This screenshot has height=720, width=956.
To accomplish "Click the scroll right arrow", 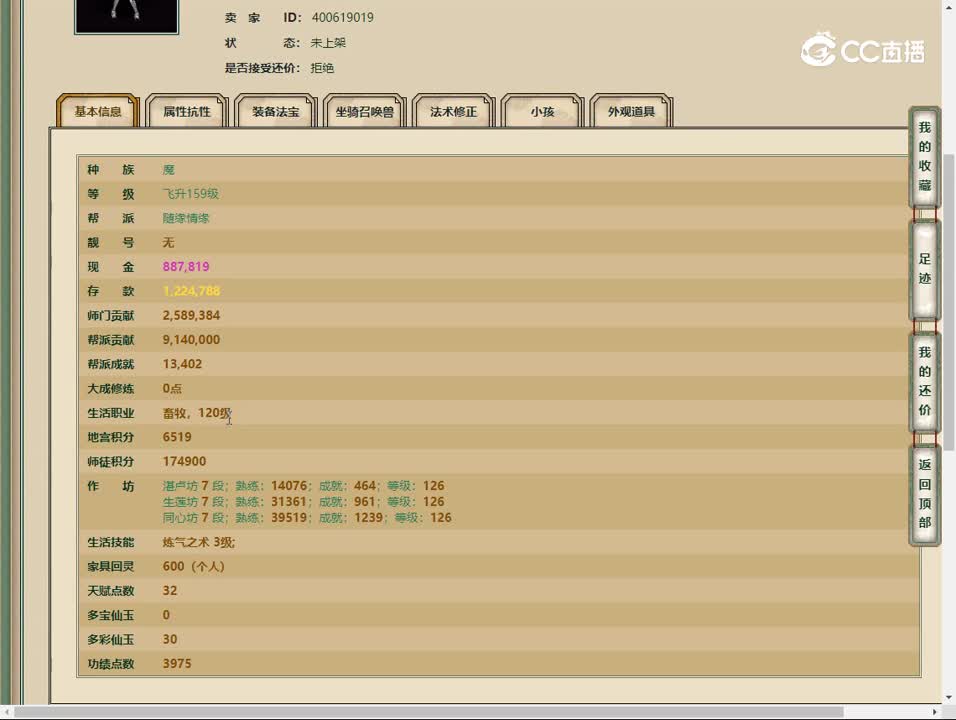I will tap(935, 712).
